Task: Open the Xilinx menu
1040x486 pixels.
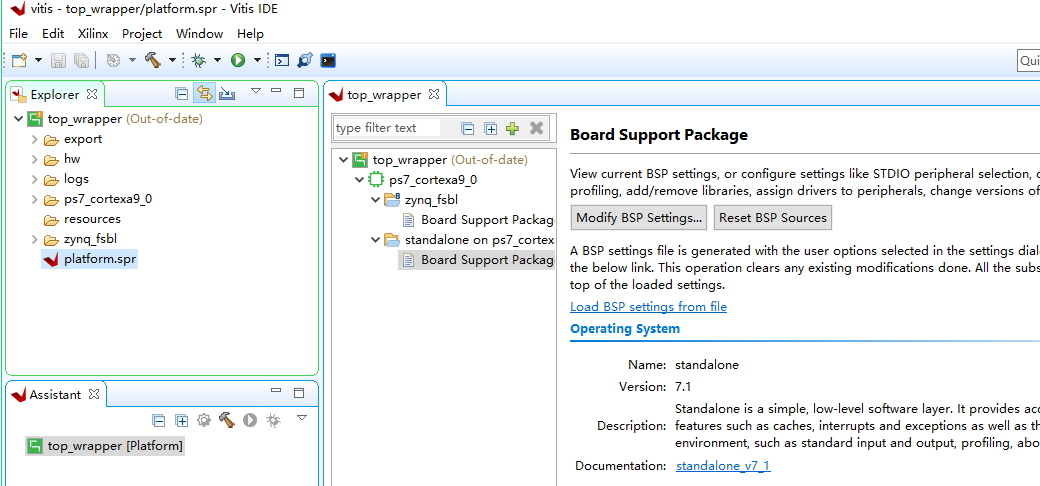Action: 93,34
